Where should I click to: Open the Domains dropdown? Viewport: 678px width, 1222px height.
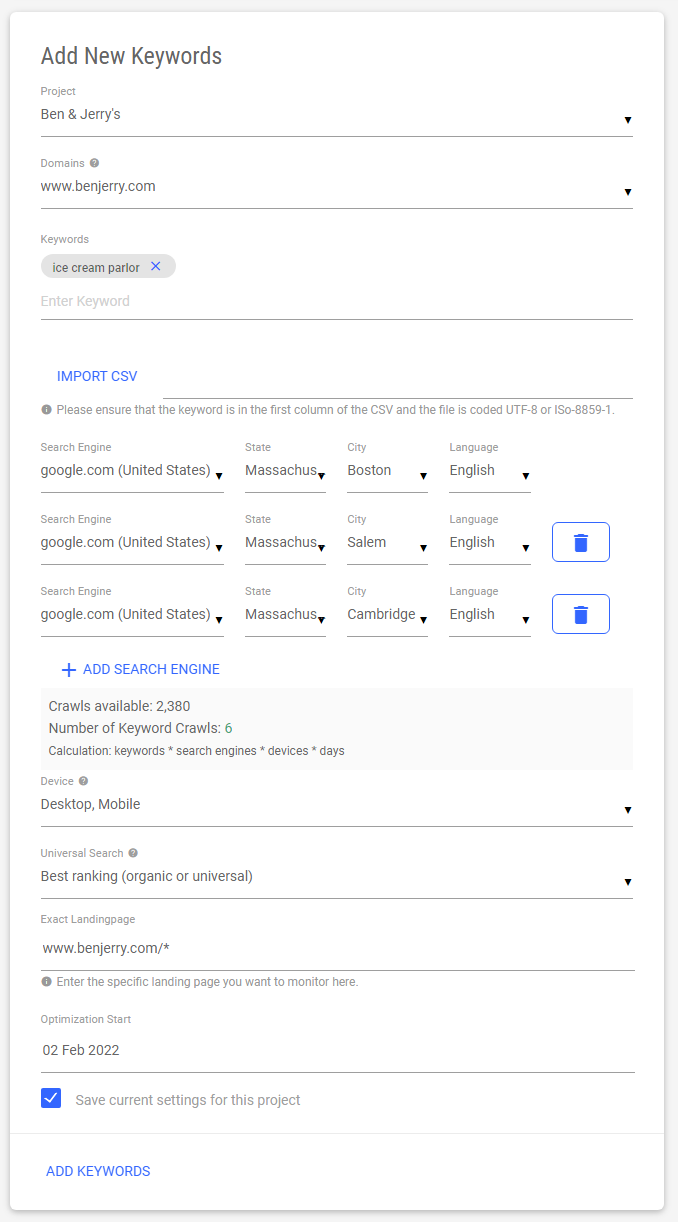coord(337,188)
